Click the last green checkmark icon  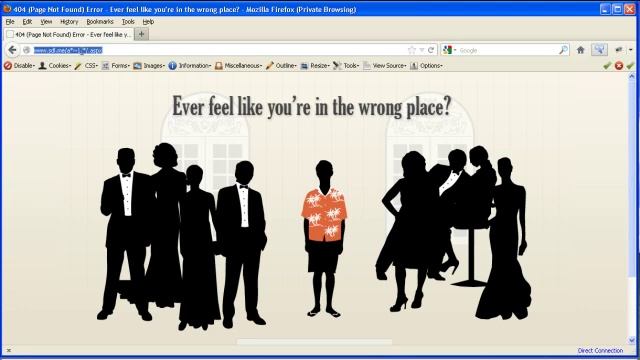click(x=630, y=66)
